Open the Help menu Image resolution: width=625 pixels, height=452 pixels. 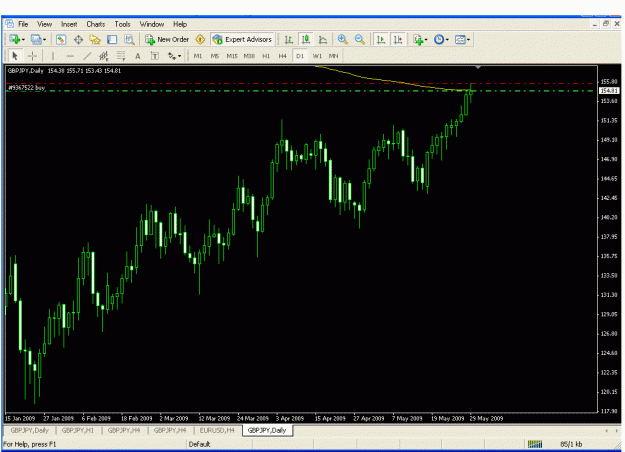(180, 24)
